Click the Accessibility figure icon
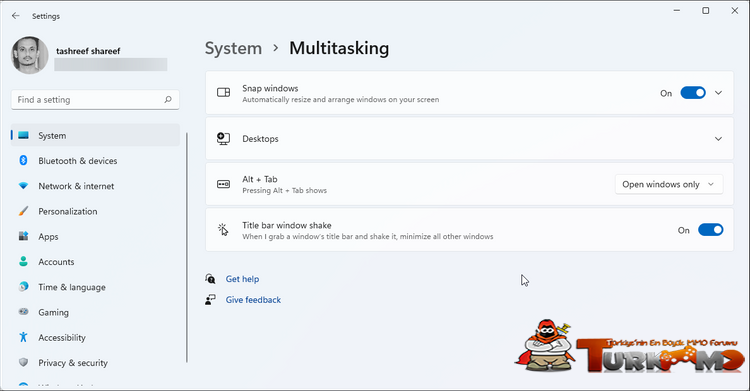Viewport: 750px width, 391px height. point(23,337)
